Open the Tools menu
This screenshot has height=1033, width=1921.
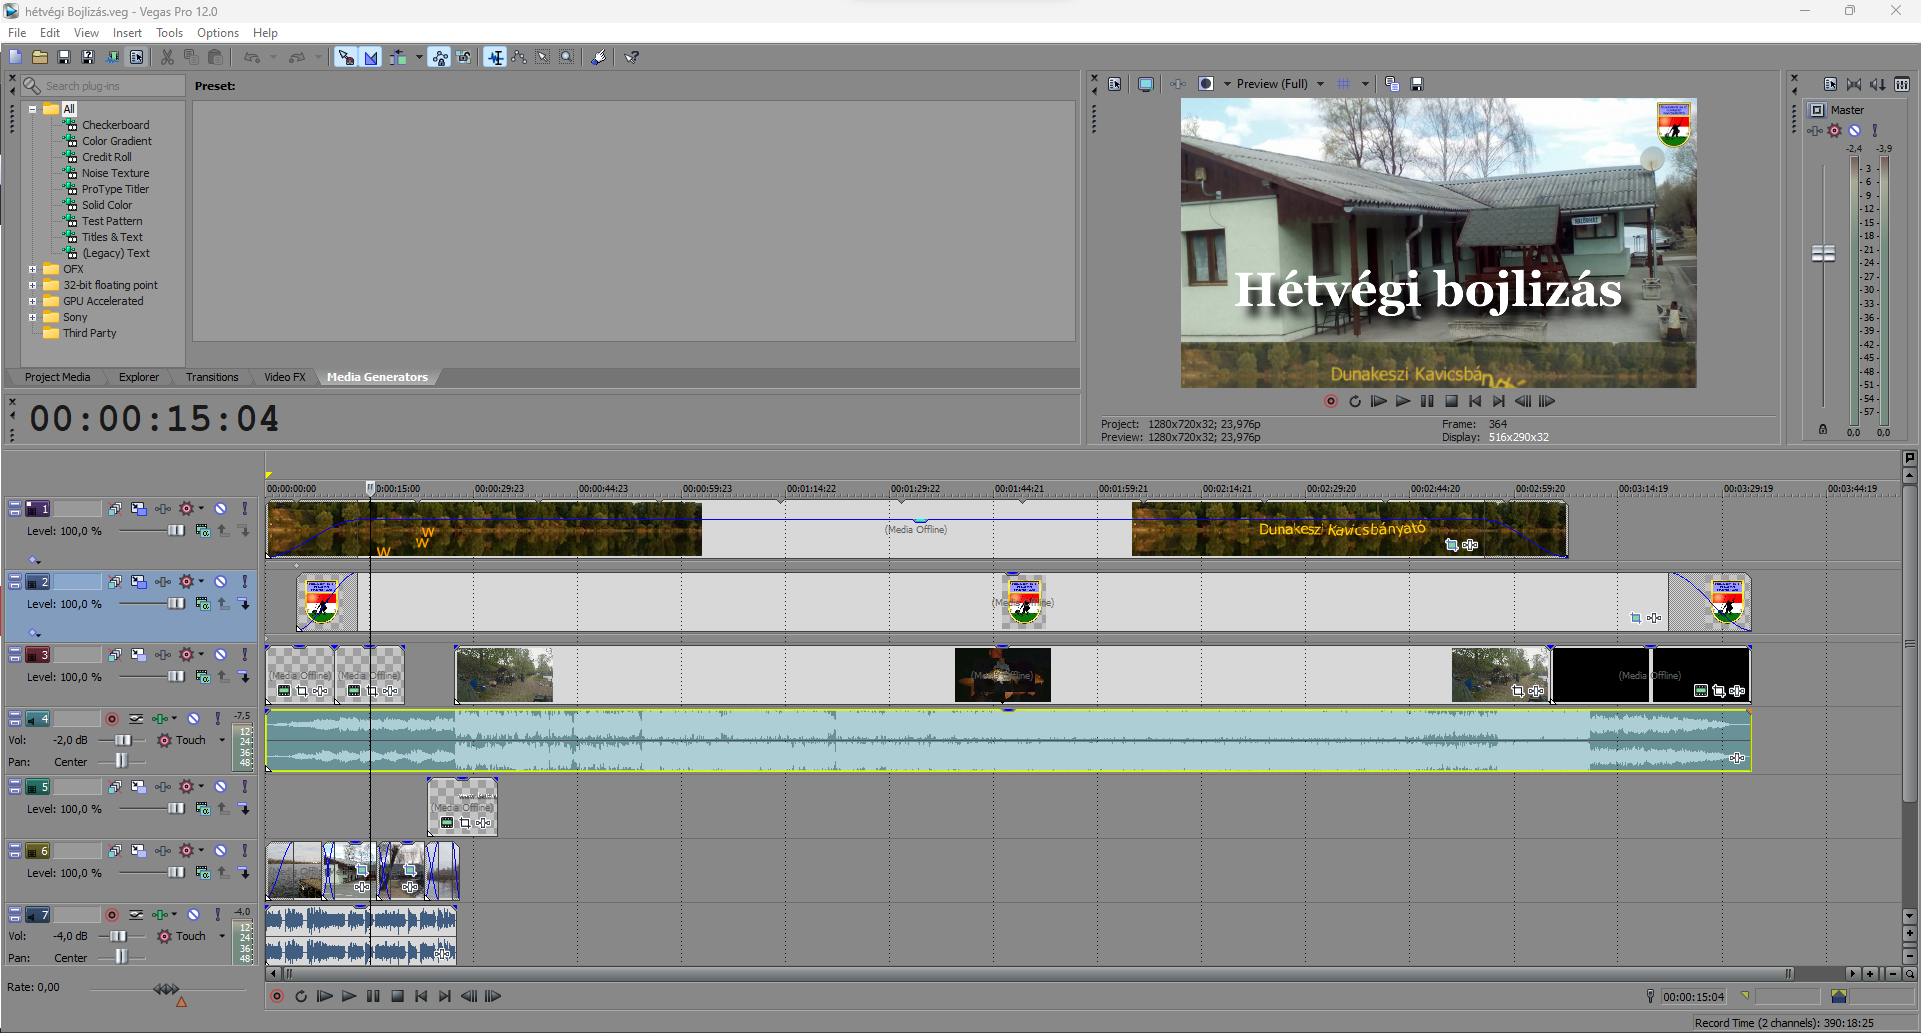click(169, 33)
